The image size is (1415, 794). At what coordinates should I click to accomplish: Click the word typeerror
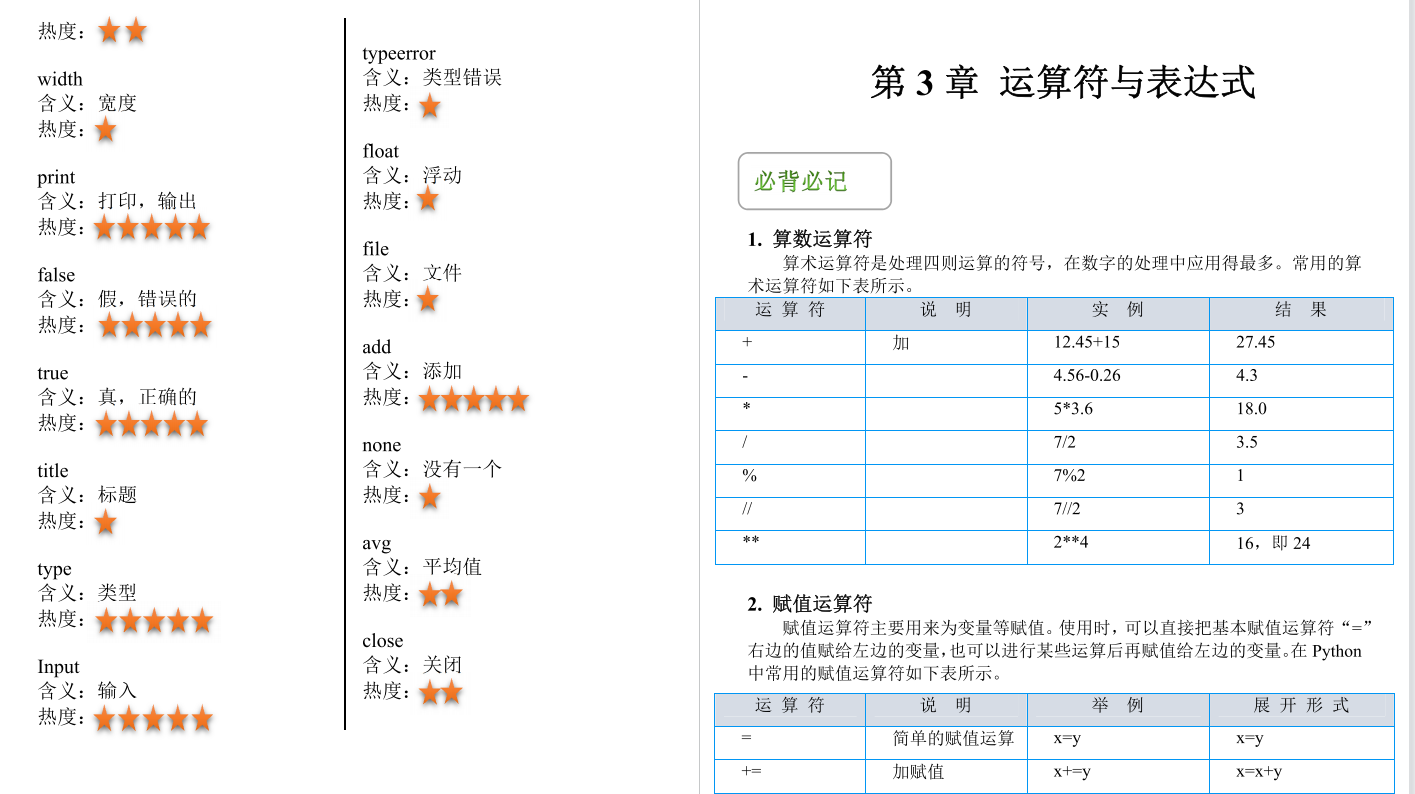pyautogui.click(x=399, y=54)
